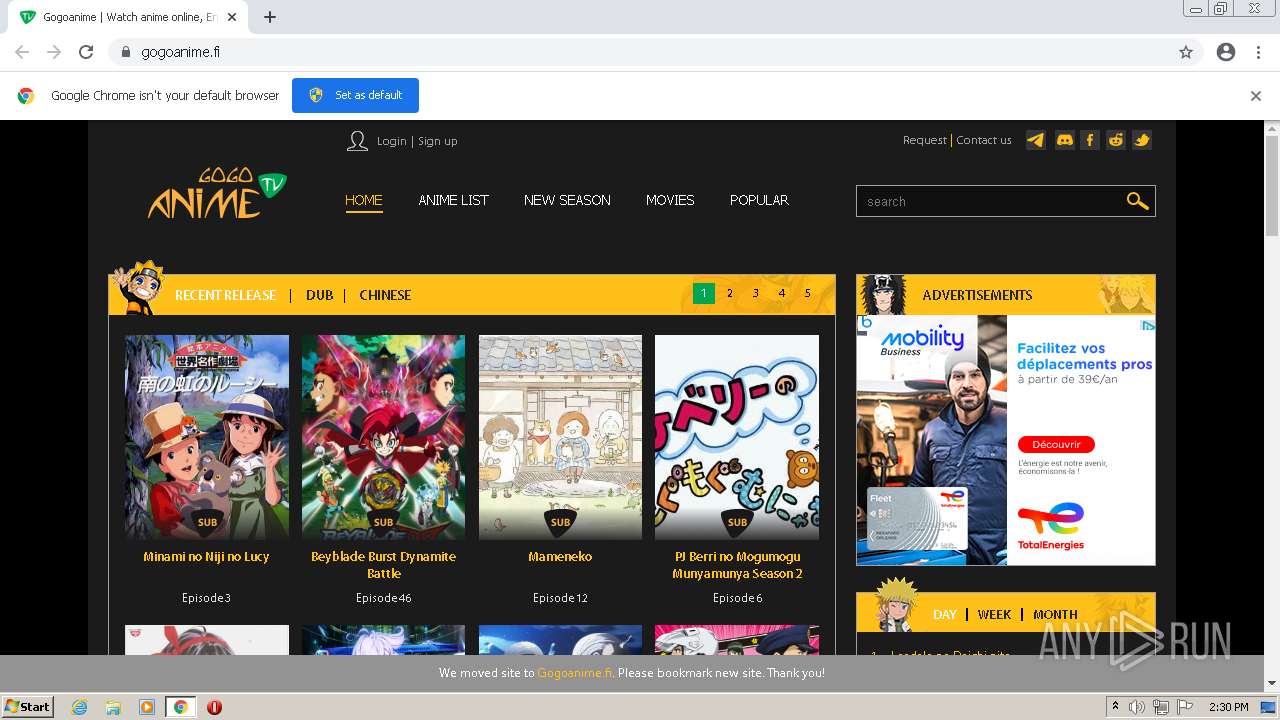Show hidden system tray icons

coord(1115,707)
